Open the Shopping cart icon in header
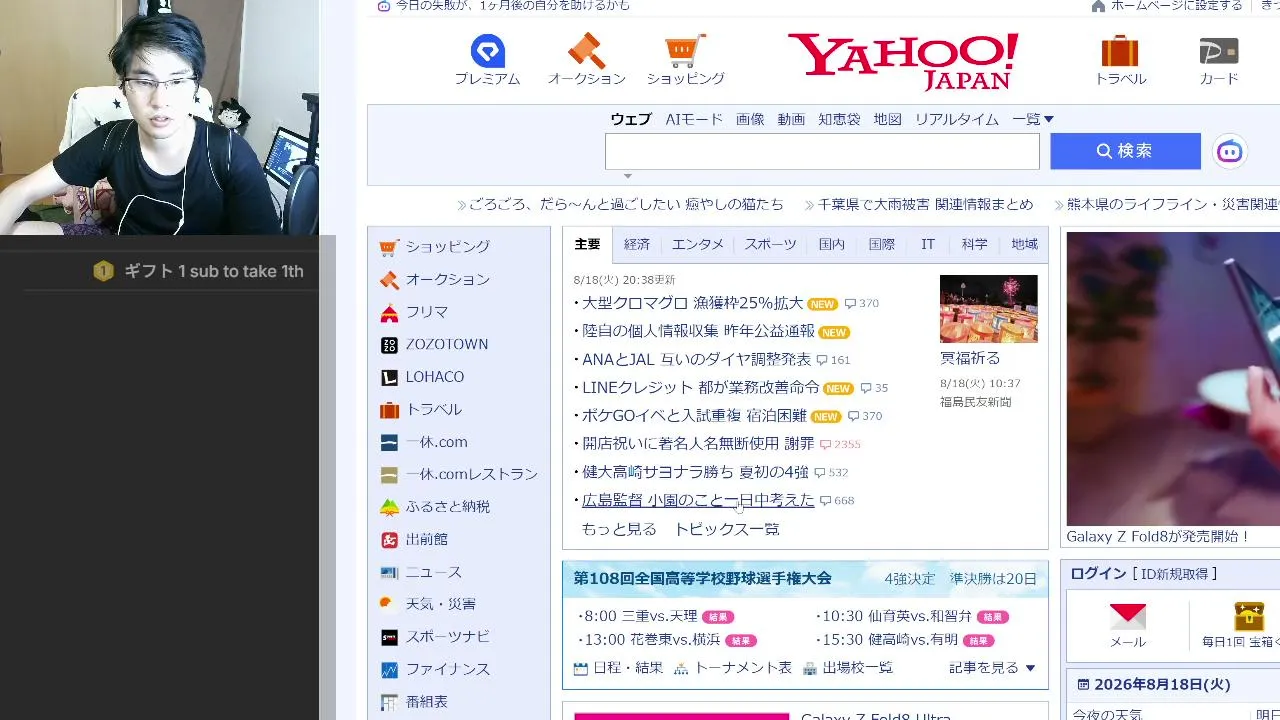1280x720 pixels. point(685,51)
